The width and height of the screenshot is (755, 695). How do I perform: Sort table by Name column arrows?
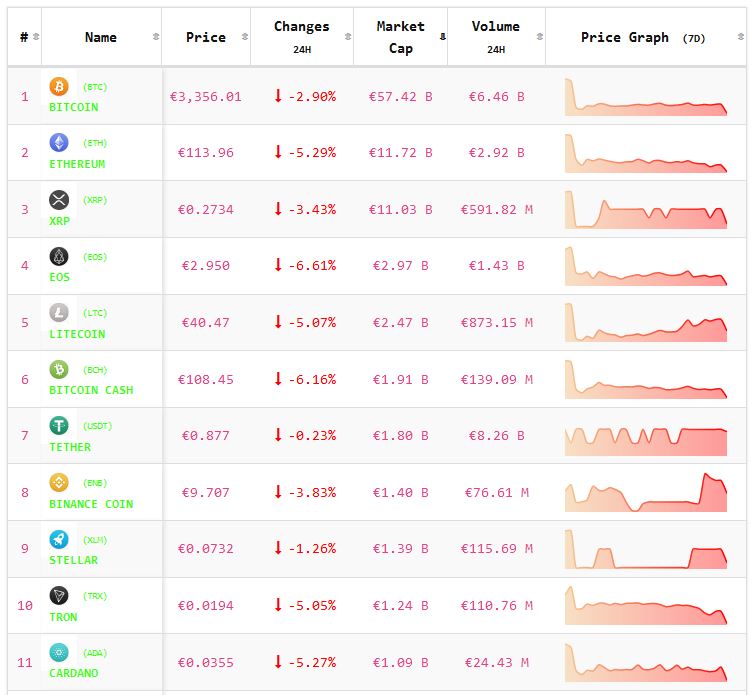[x=155, y=37]
